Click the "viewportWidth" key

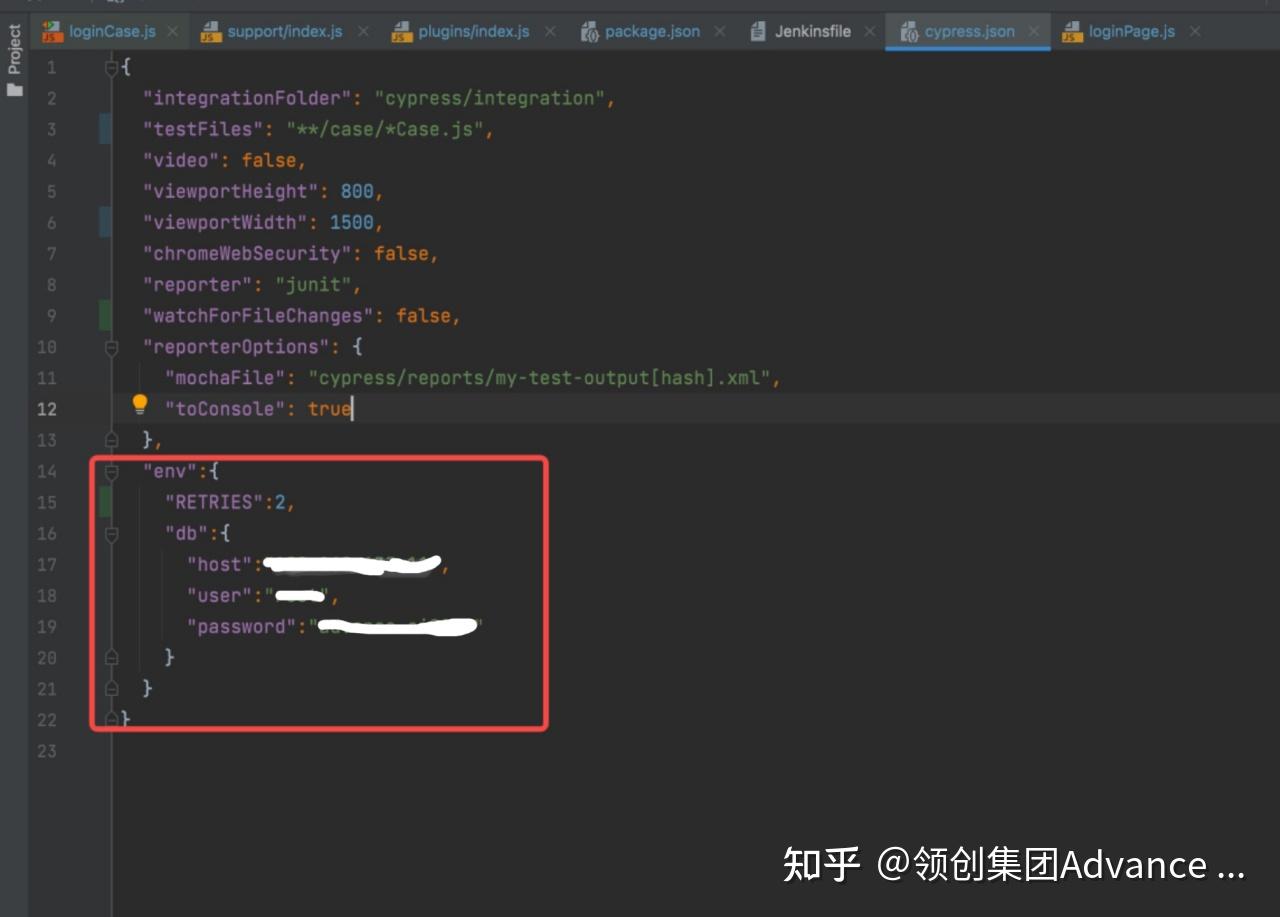coord(225,222)
